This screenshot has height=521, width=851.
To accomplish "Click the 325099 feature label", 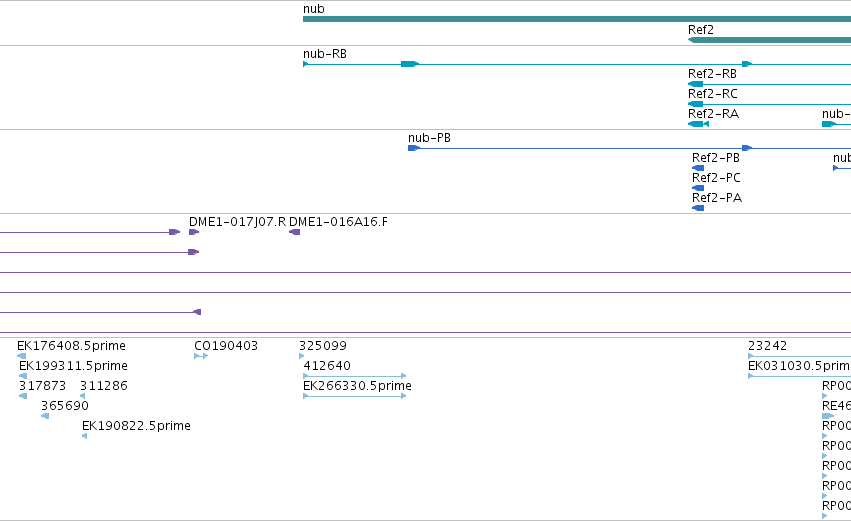I will click(x=322, y=346).
